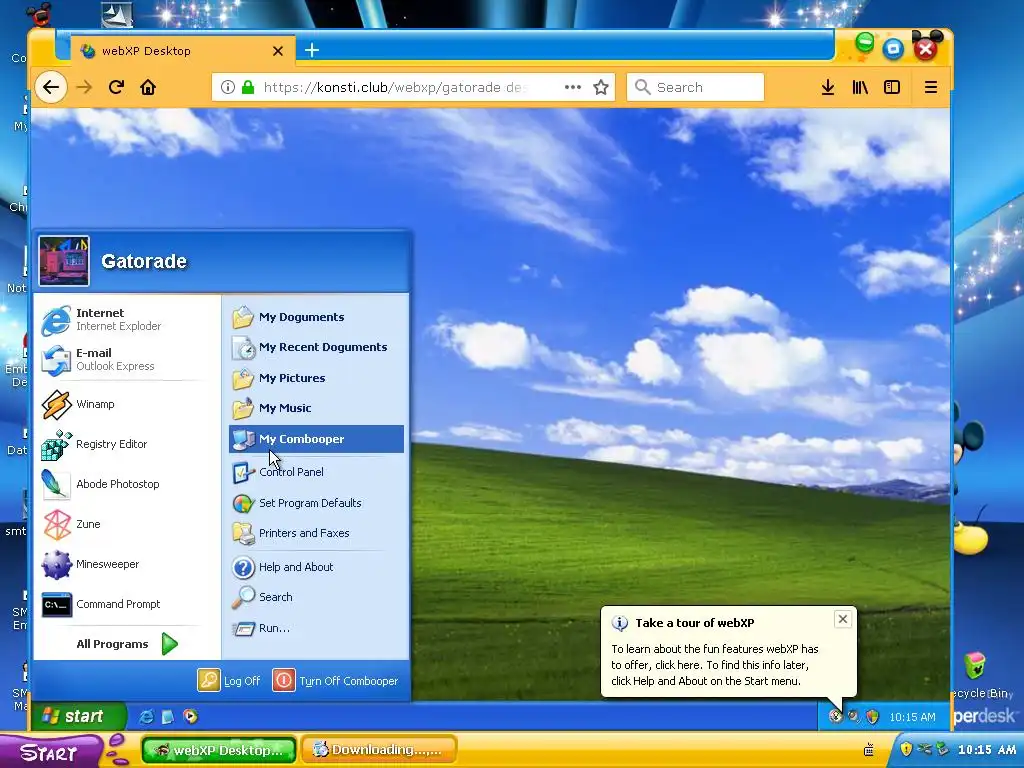
Task: Reload the current page
Action: pyautogui.click(x=116, y=88)
